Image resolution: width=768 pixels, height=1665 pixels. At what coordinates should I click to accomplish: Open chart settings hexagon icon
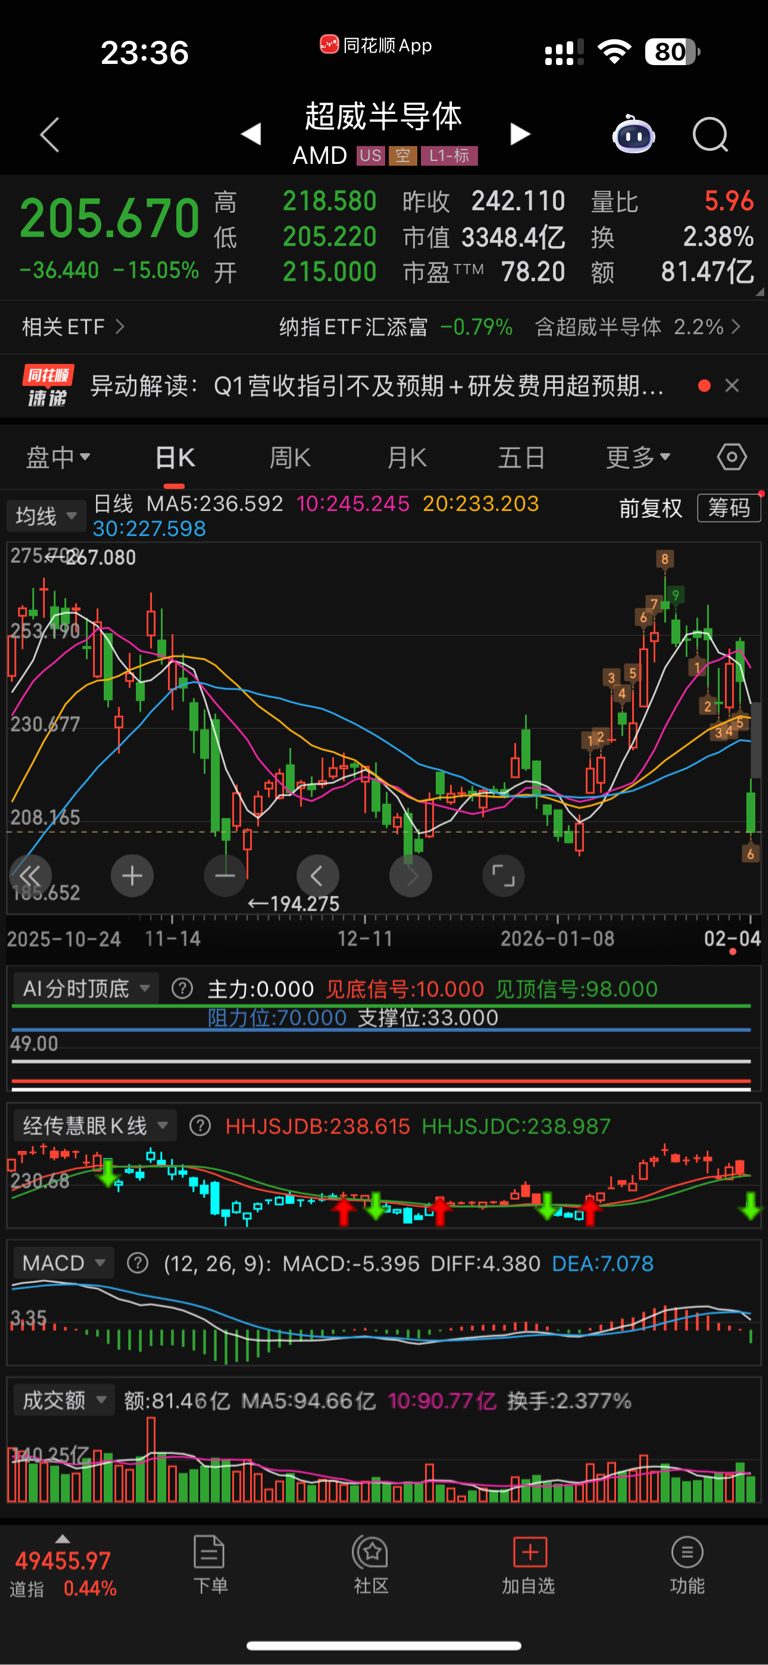point(732,457)
